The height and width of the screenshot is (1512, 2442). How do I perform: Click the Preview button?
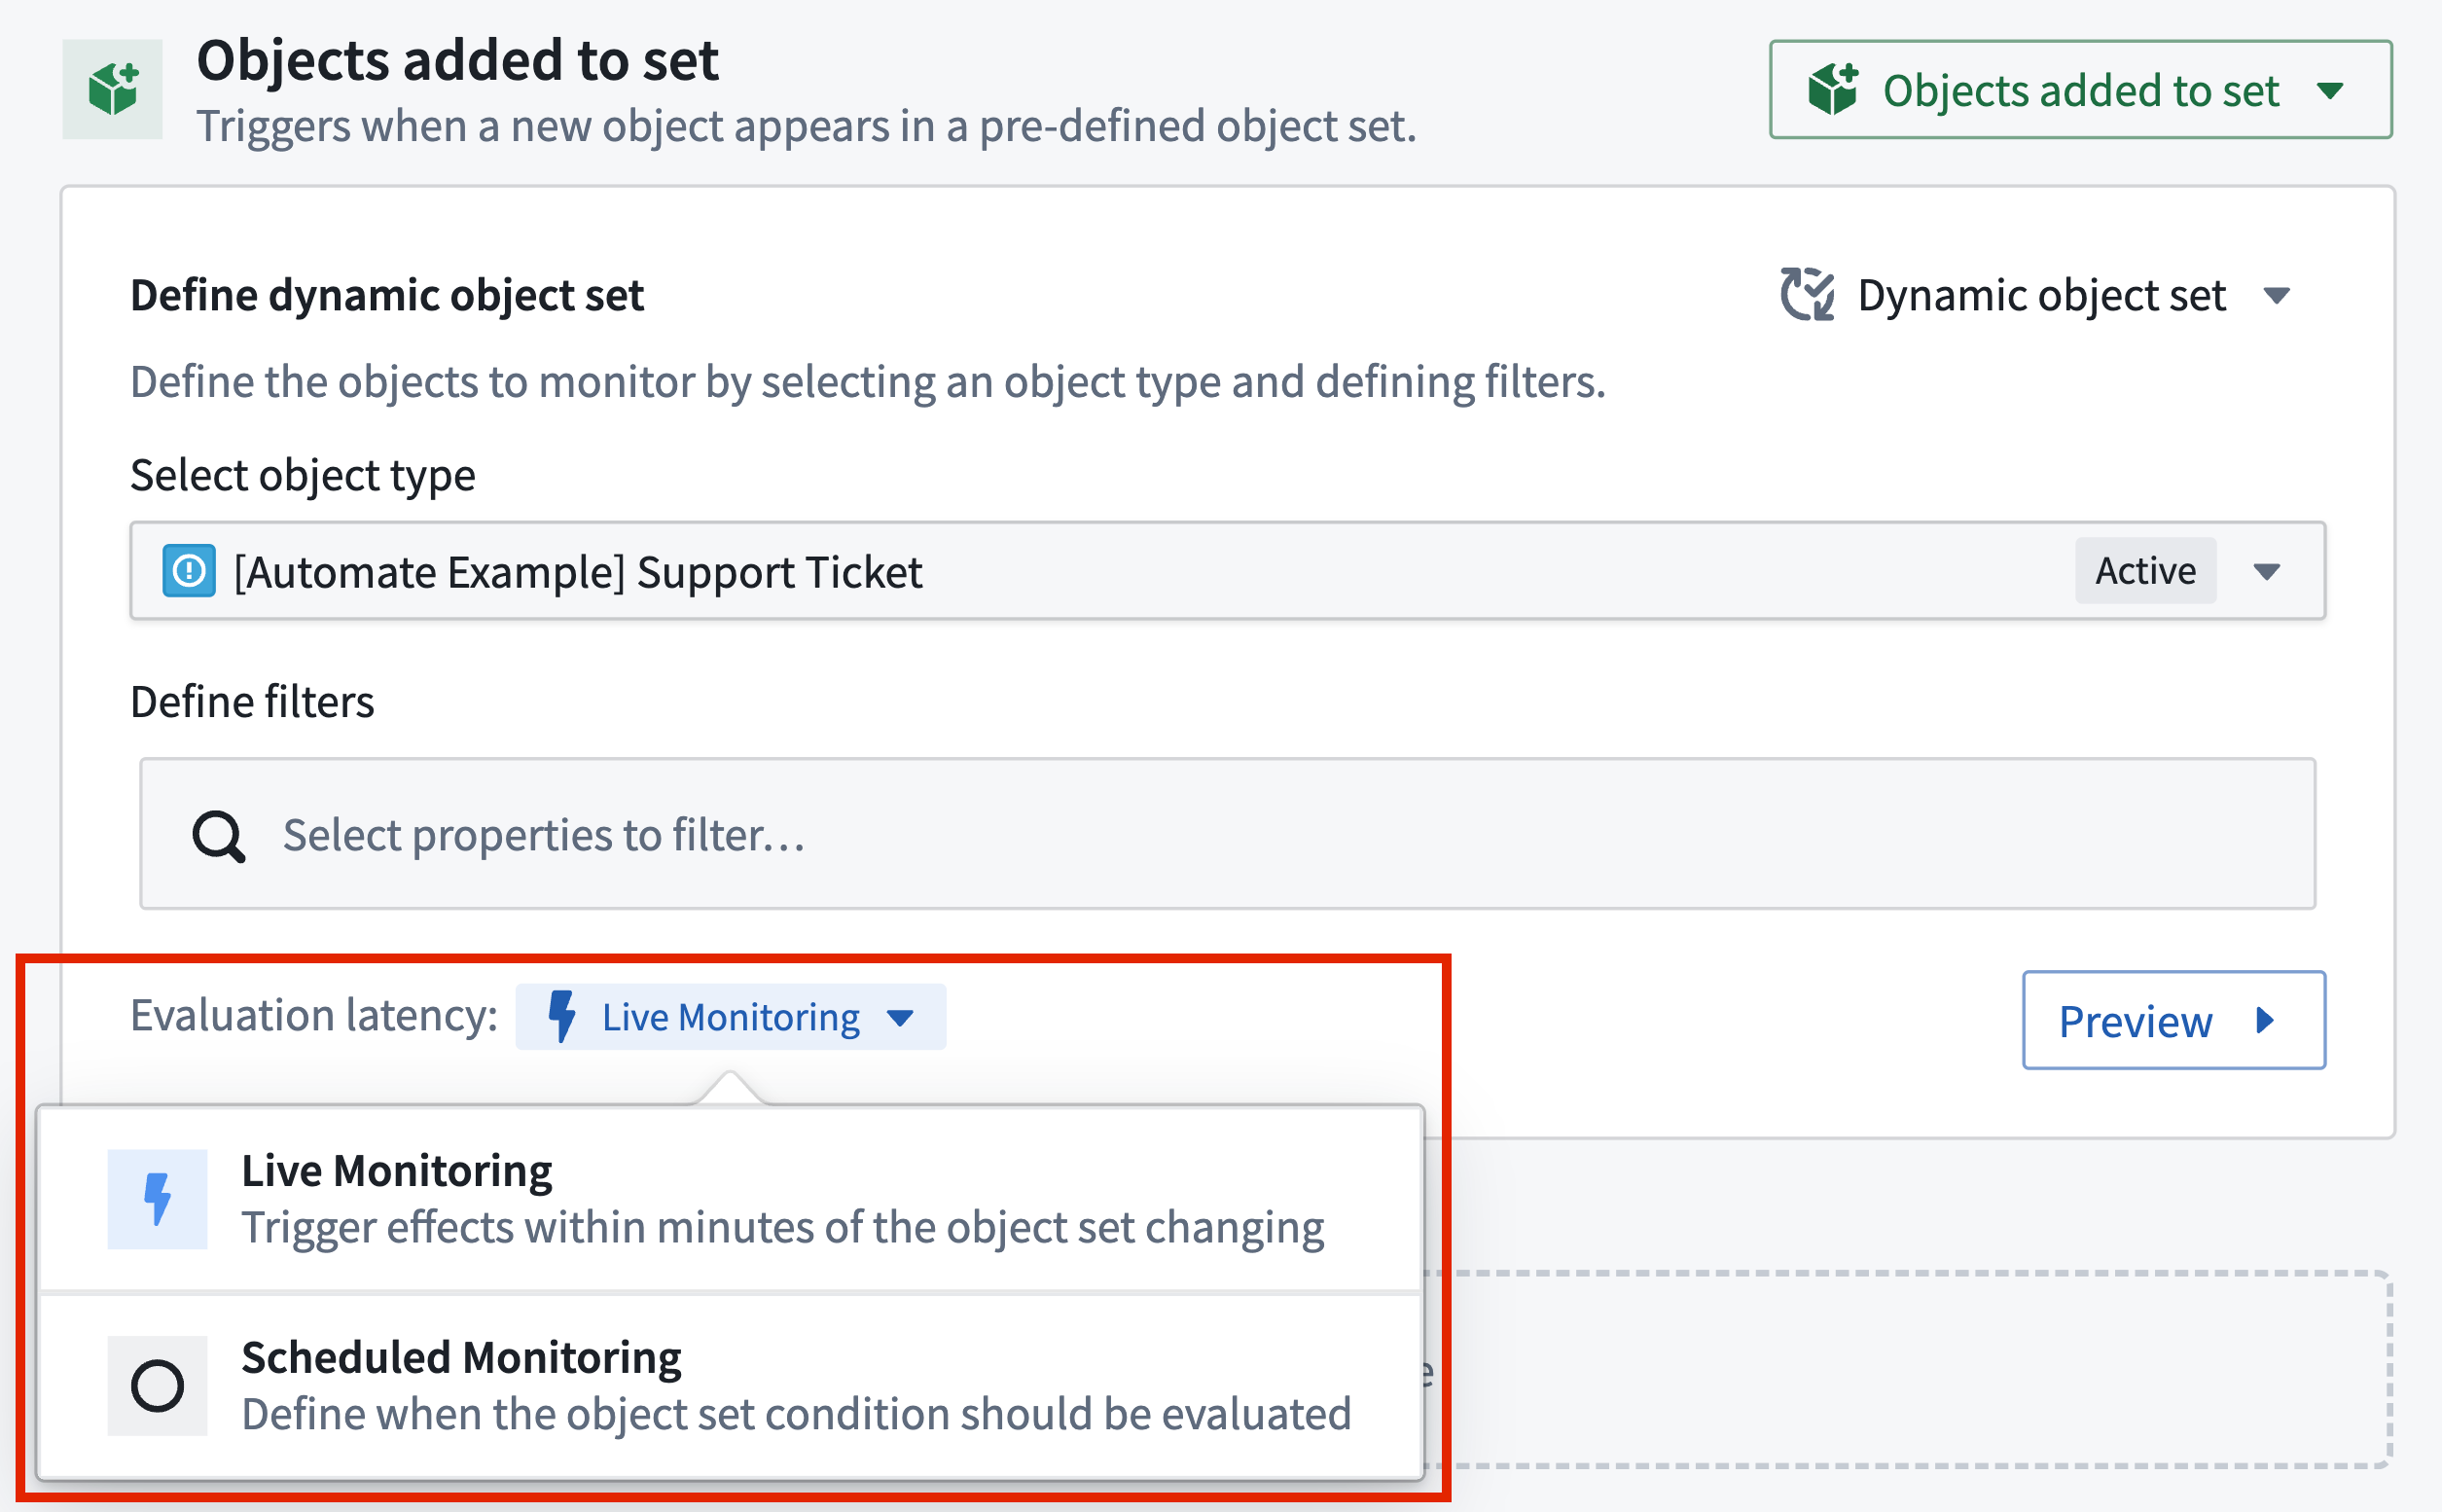[2173, 1020]
